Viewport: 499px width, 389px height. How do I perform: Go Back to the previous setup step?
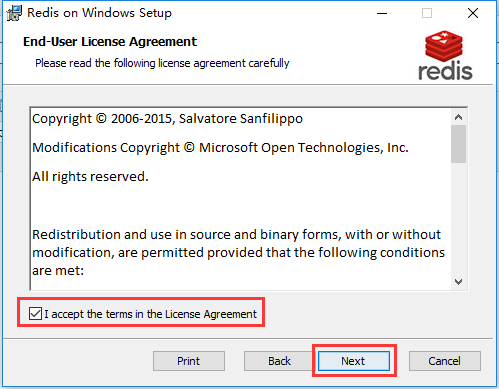coord(279,361)
